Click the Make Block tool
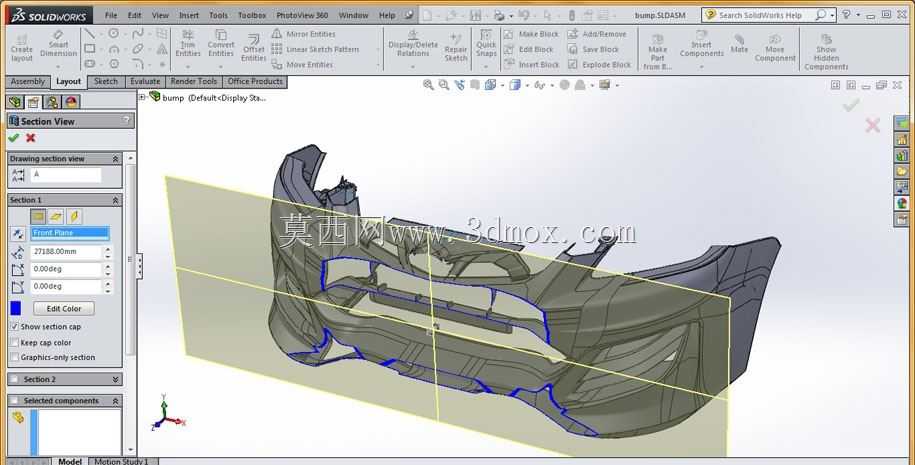This screenshot has height=465, width=915. [x=531, y=34]
